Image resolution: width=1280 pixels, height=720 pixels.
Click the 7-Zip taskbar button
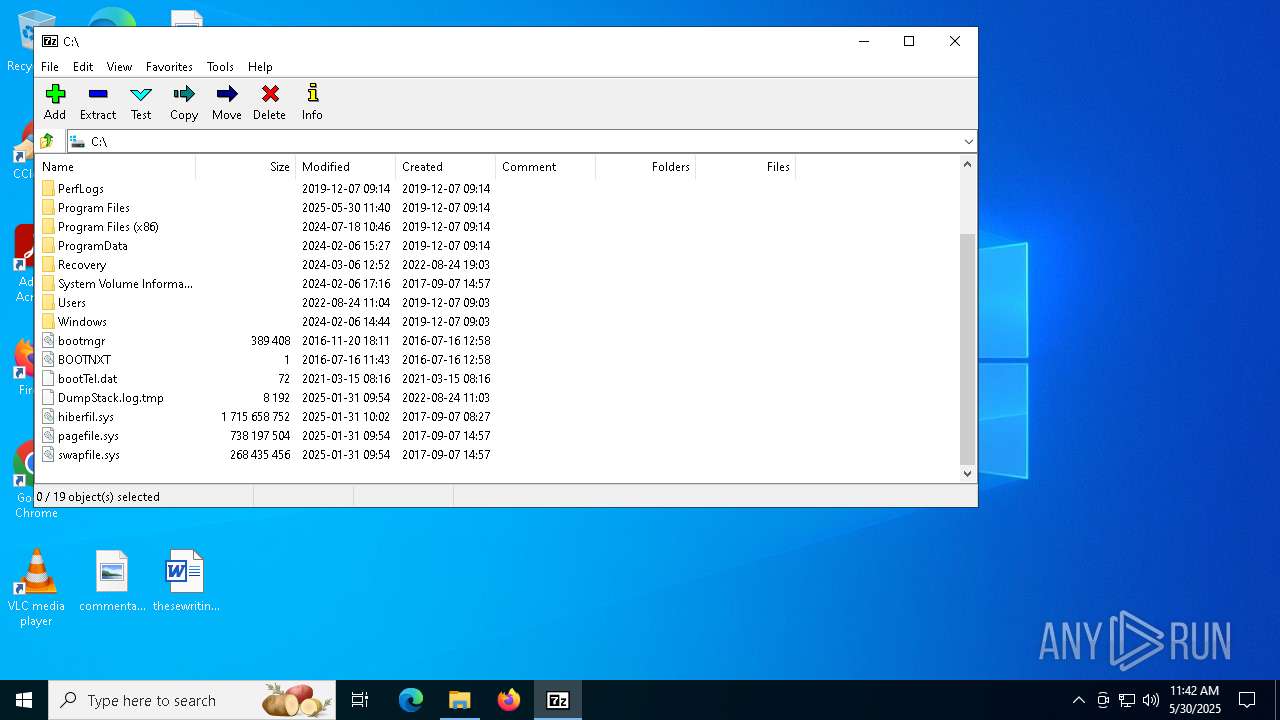tap(558, 700)
